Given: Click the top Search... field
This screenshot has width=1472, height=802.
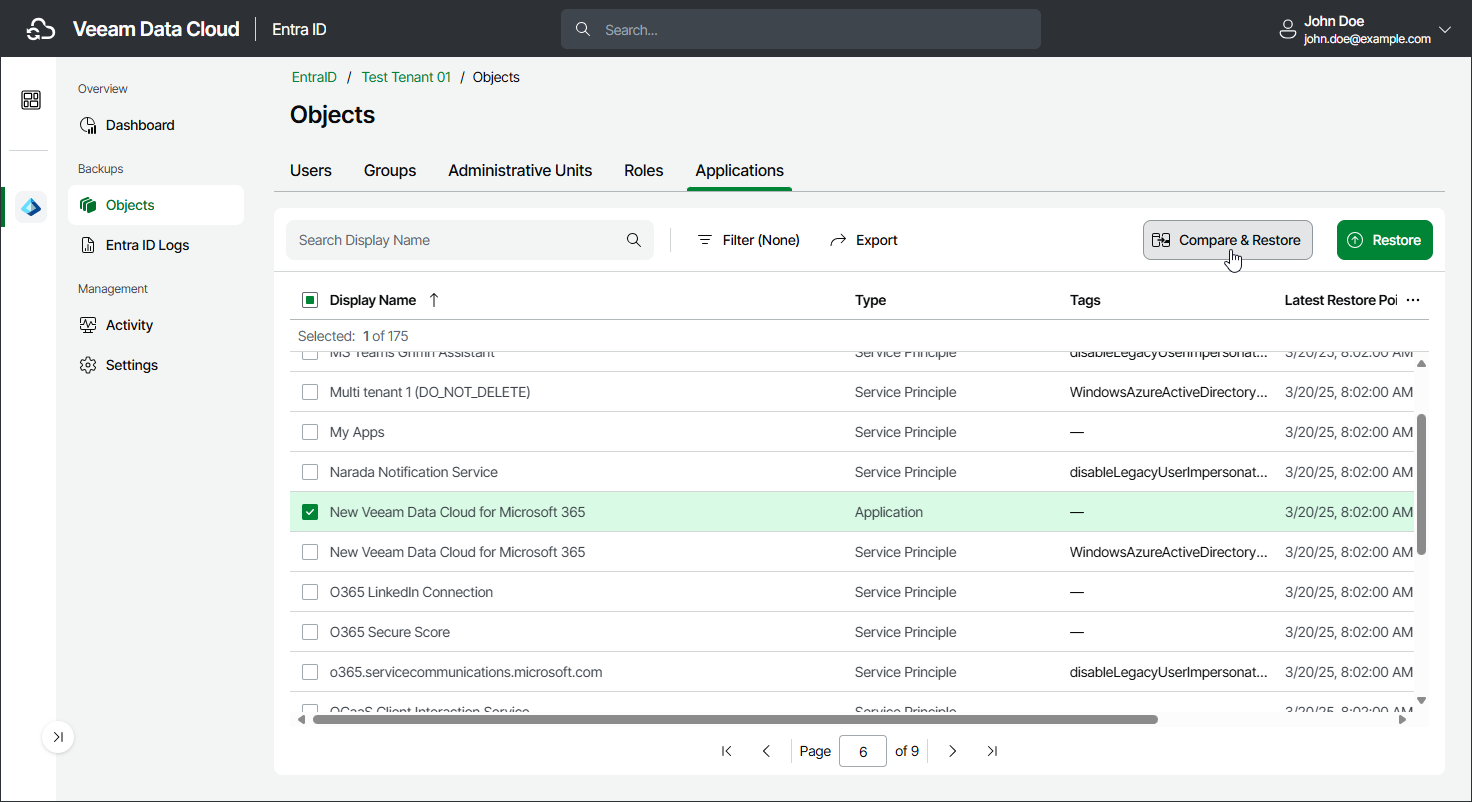Looking at the screenshot, I should point(801,30).
